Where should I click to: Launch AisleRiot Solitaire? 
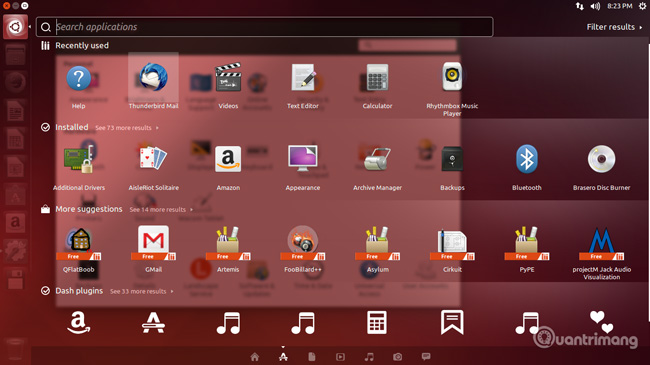click(x=153, y=158)
